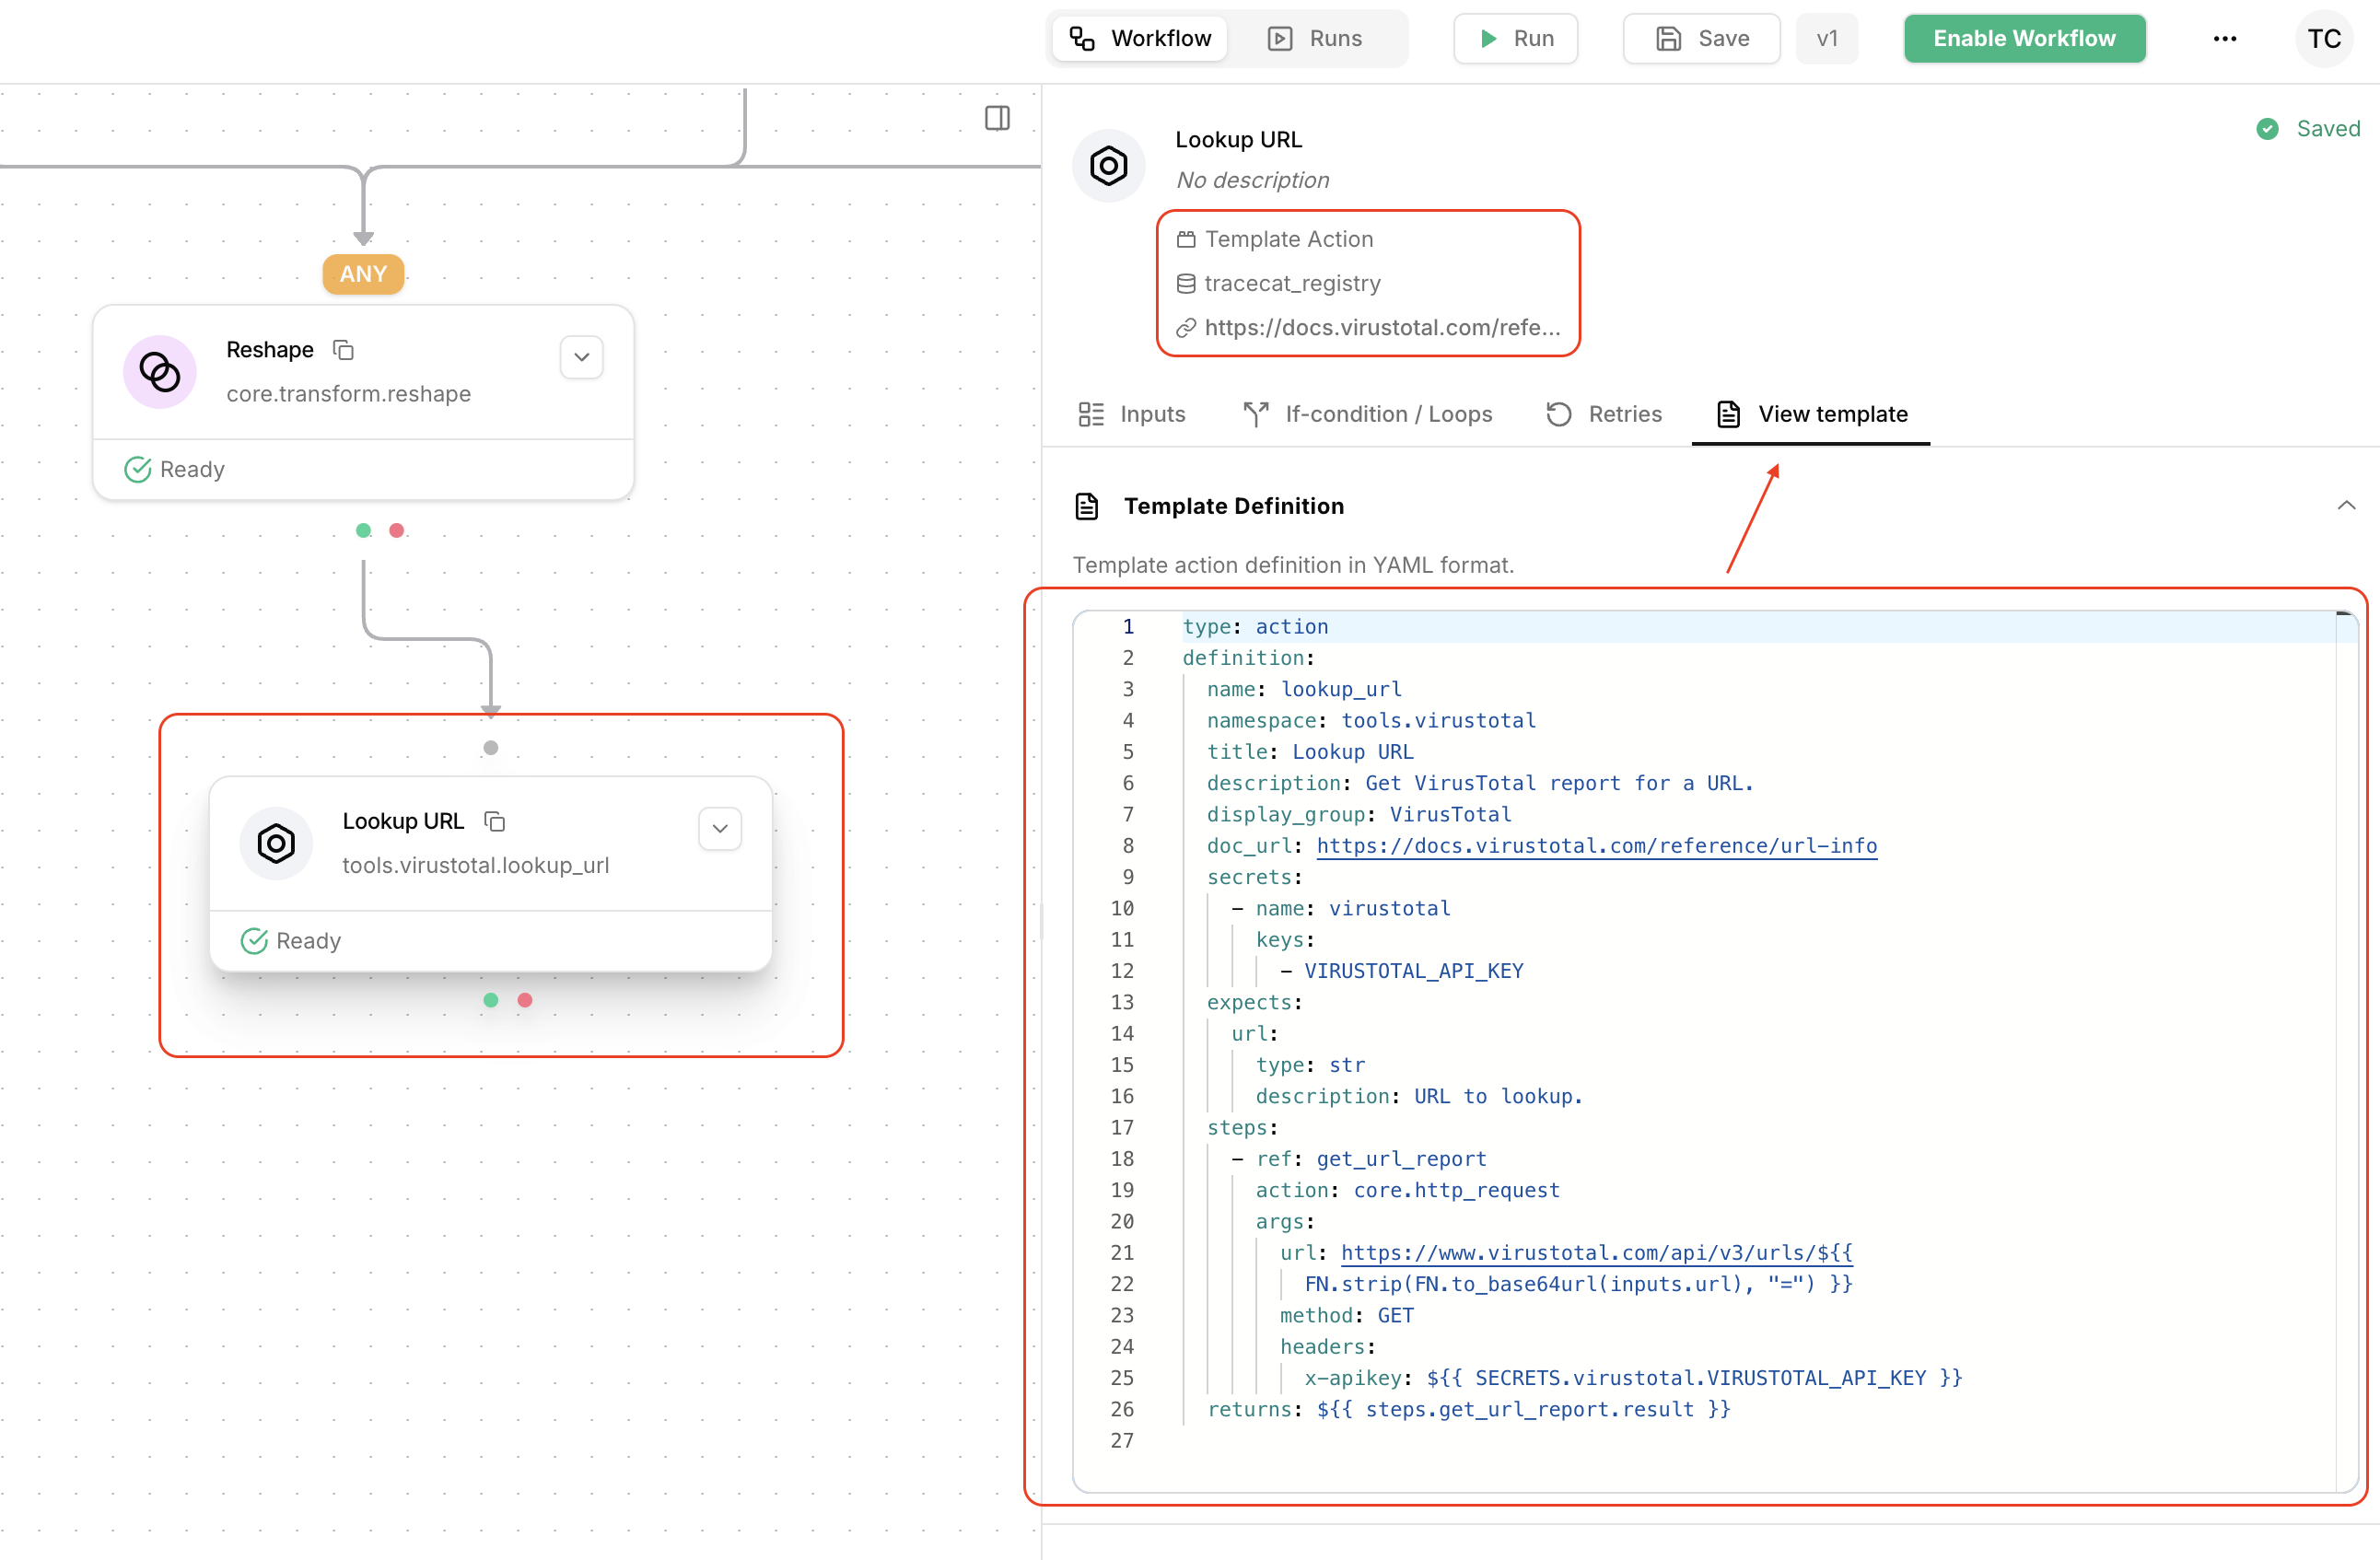Toggle the side panel layout icon

pyautogui.click(x=996, y=118)
